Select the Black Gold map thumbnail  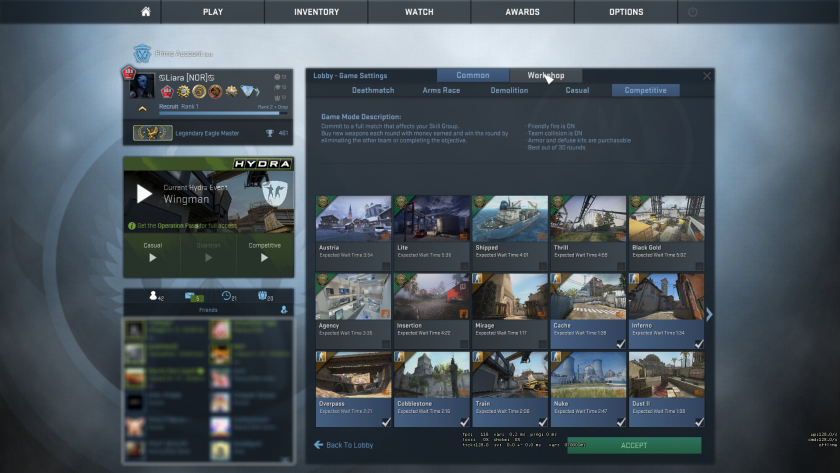click(x=666, y=219)
